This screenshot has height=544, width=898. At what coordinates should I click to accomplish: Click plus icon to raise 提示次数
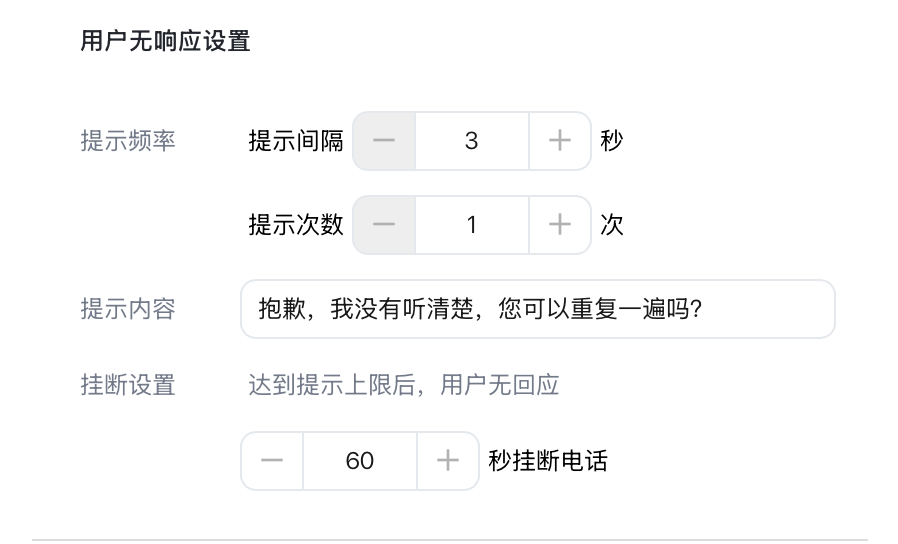[x=560, y=225]
